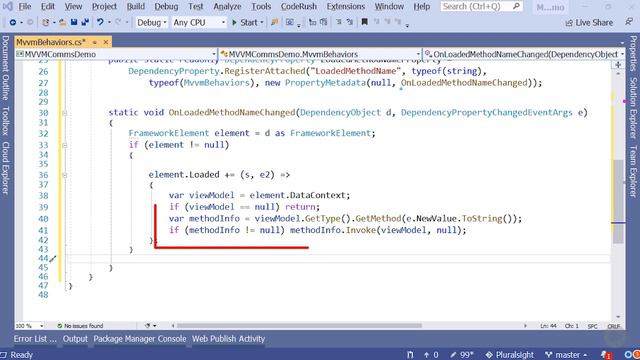
Task: Open the OnLoadedMethodNameChanged member dropdown
Action: (524, 54)
